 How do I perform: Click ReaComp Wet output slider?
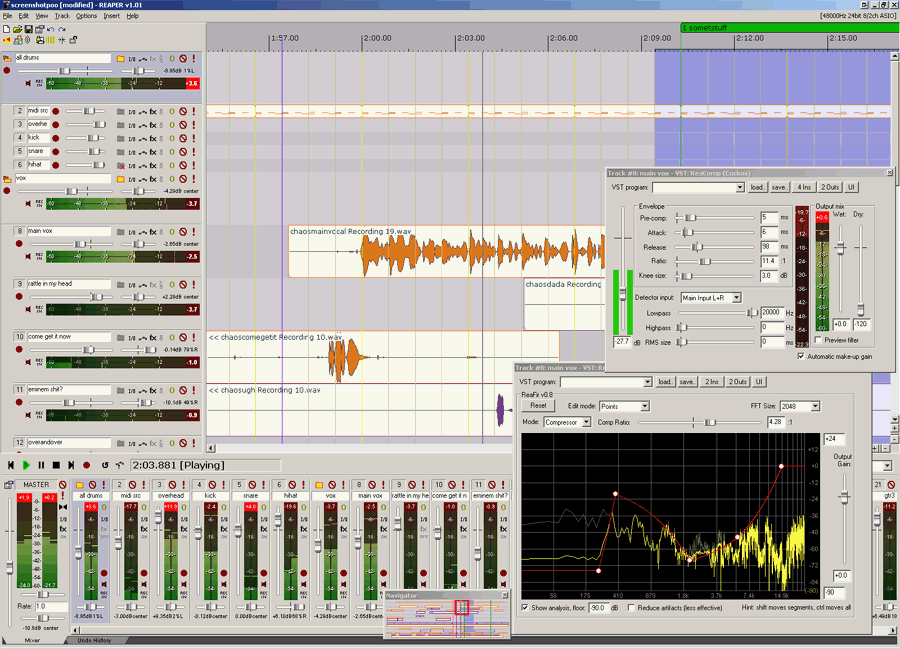point(840,248)
